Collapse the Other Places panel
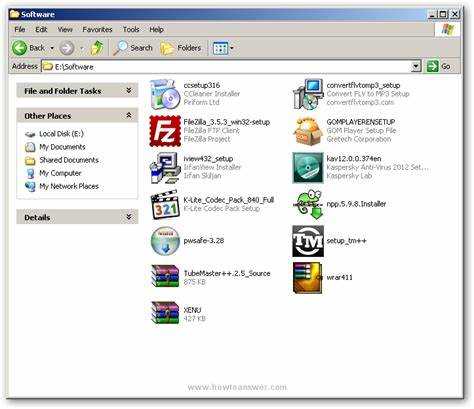The image size is (474, 409). point(129,115)
